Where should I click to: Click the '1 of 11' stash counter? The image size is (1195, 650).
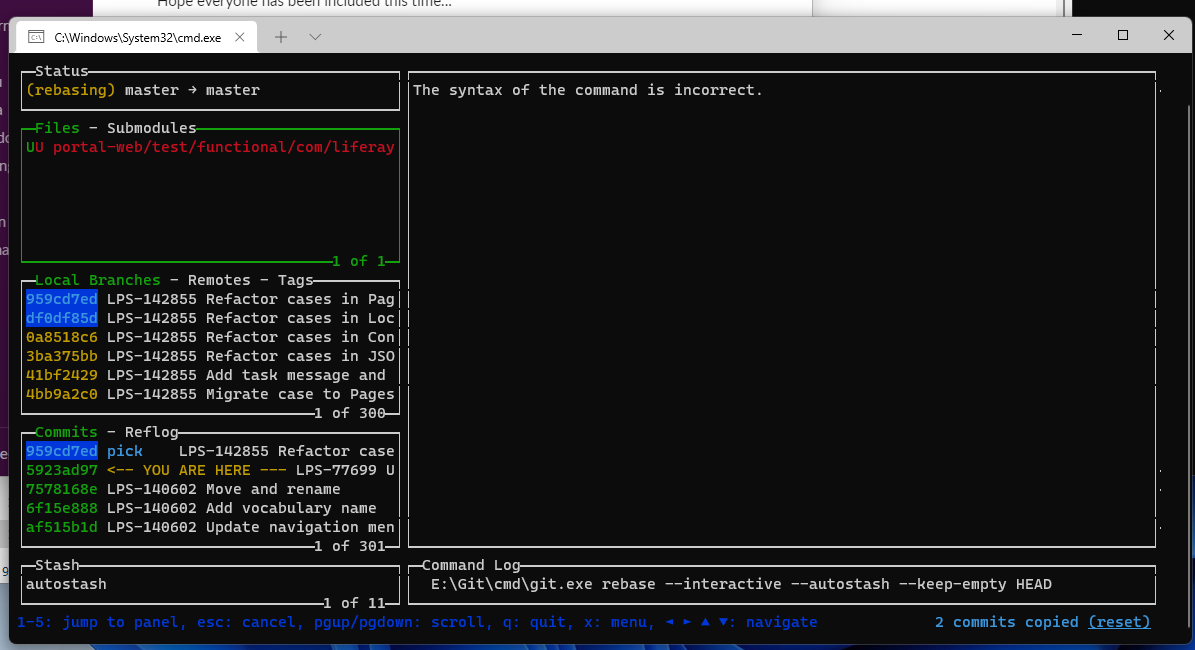tap(354, 603)
